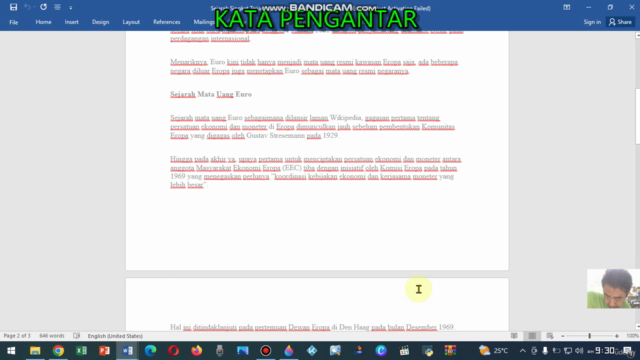Open the Bandicam red record taskbar icon
Viewport: 640px width, 360px height.
(x=266, y=351)
